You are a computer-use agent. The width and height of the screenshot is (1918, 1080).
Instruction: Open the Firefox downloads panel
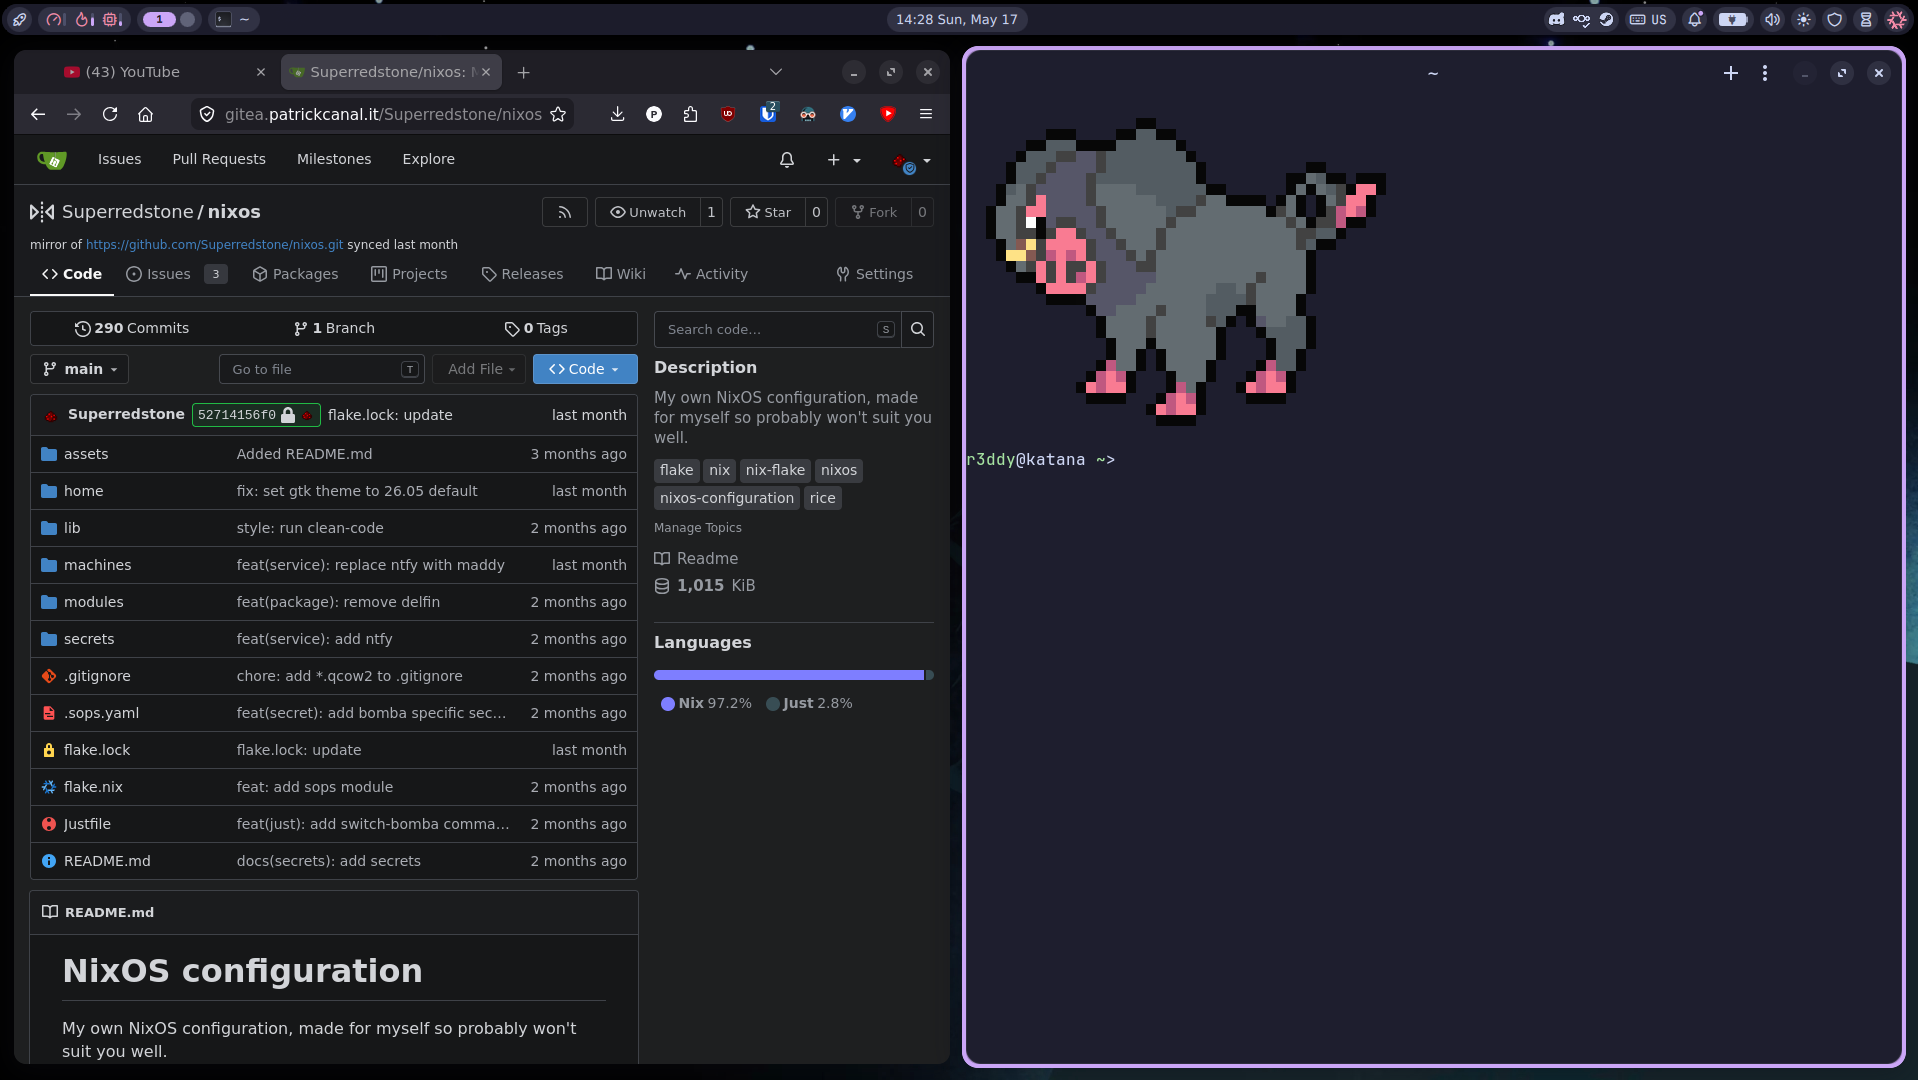pyautogui.click(x=617, y=114)
